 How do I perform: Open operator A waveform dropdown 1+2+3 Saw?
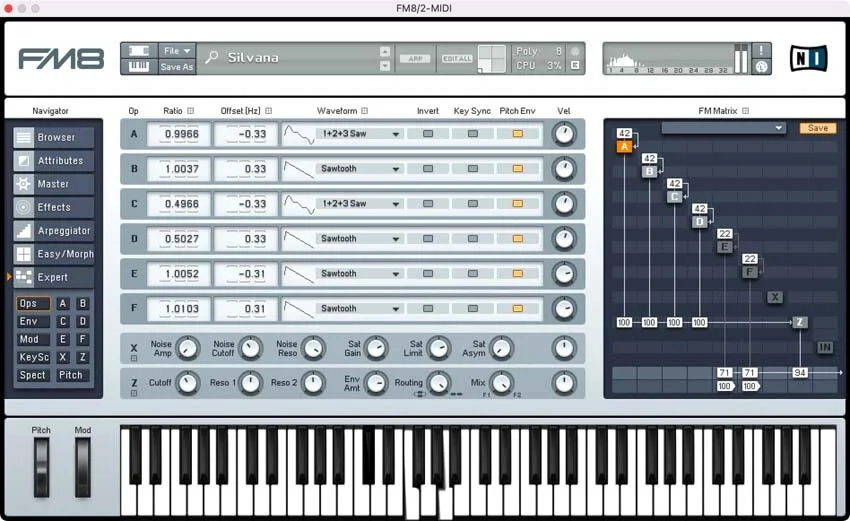[x=359, y=133]
